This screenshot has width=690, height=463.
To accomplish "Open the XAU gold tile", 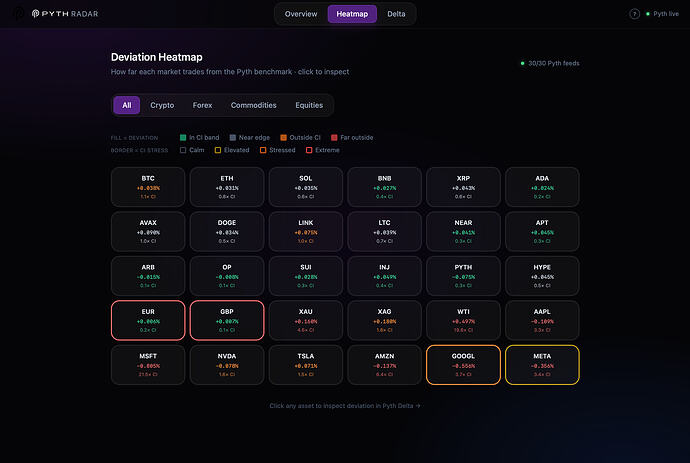I will (305, 320).
